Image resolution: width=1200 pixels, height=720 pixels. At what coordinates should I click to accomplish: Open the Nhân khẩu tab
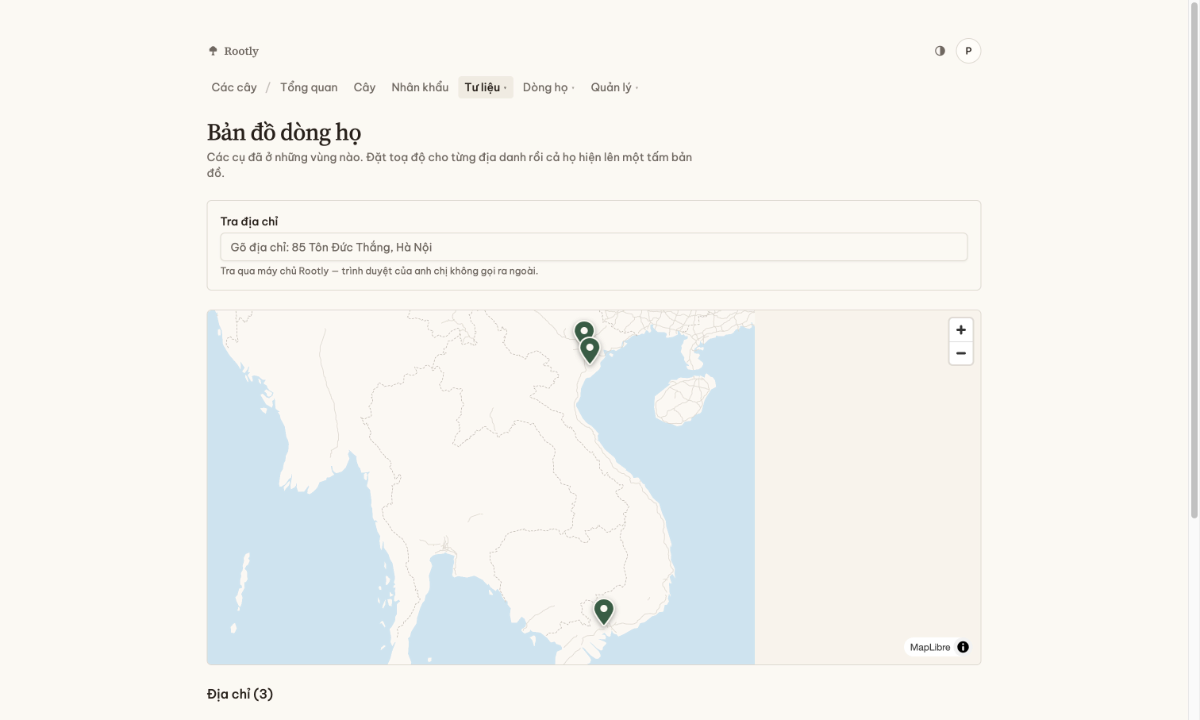[420, 87]
